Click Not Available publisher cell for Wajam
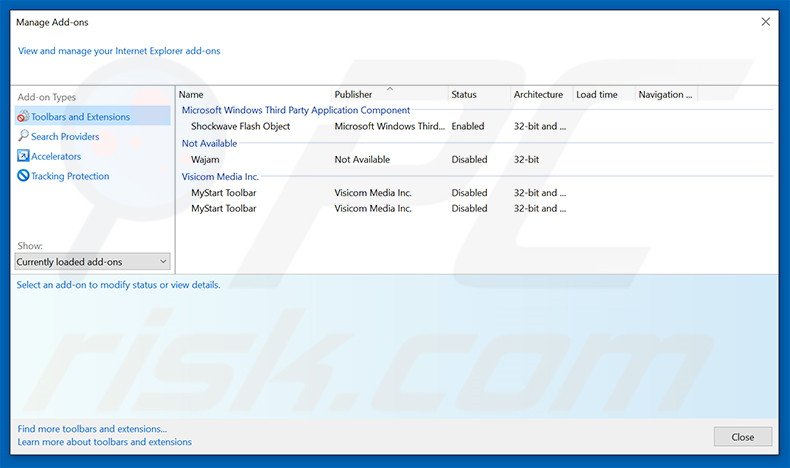Screen dimensions: 790x468 362,159
